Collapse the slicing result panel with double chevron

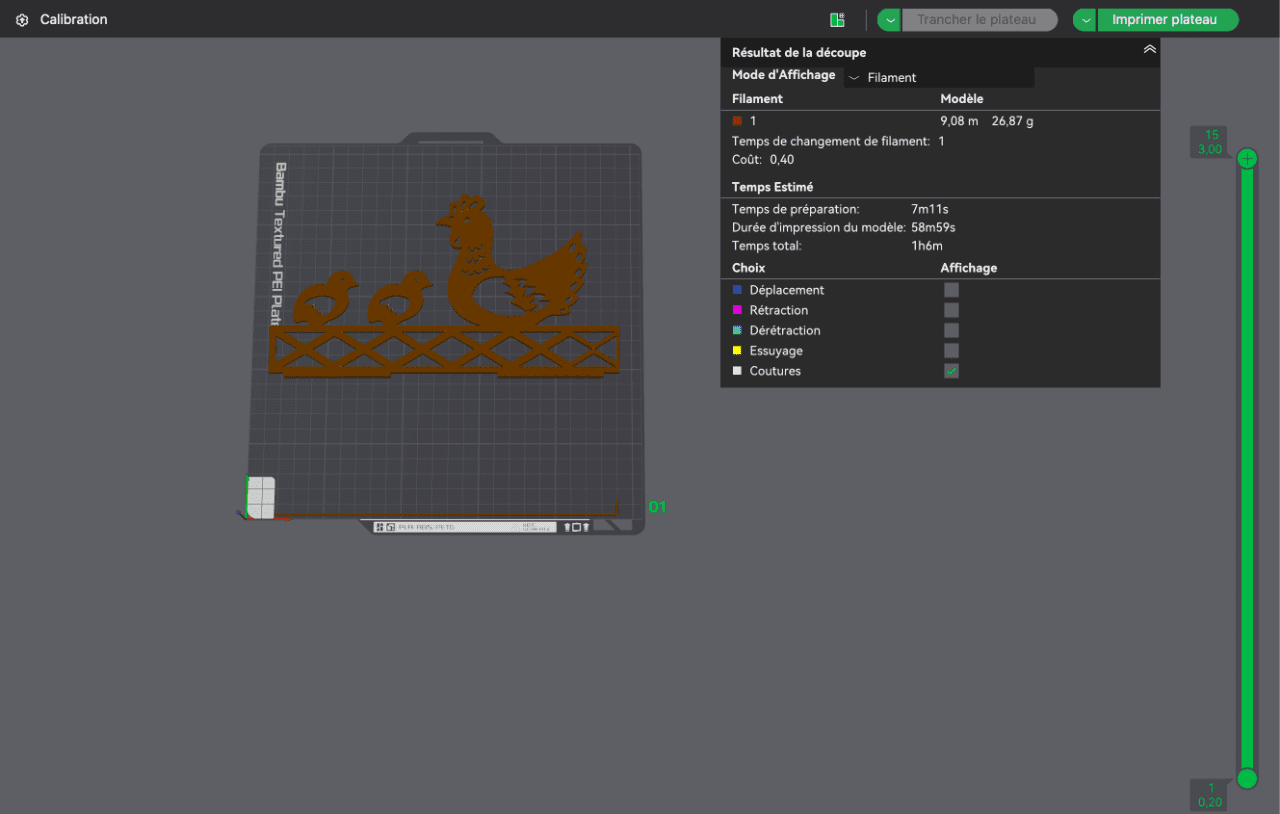tap(1149, 49)
